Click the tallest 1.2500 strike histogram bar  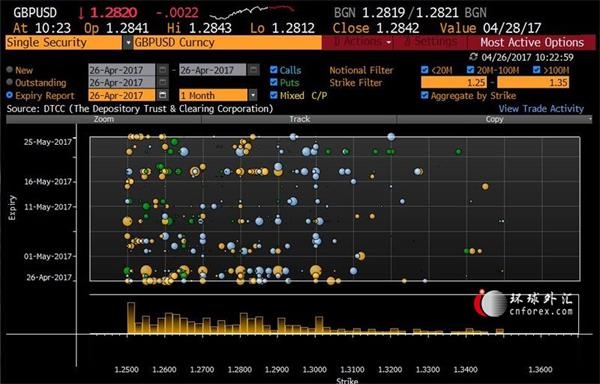coord(131,318)
